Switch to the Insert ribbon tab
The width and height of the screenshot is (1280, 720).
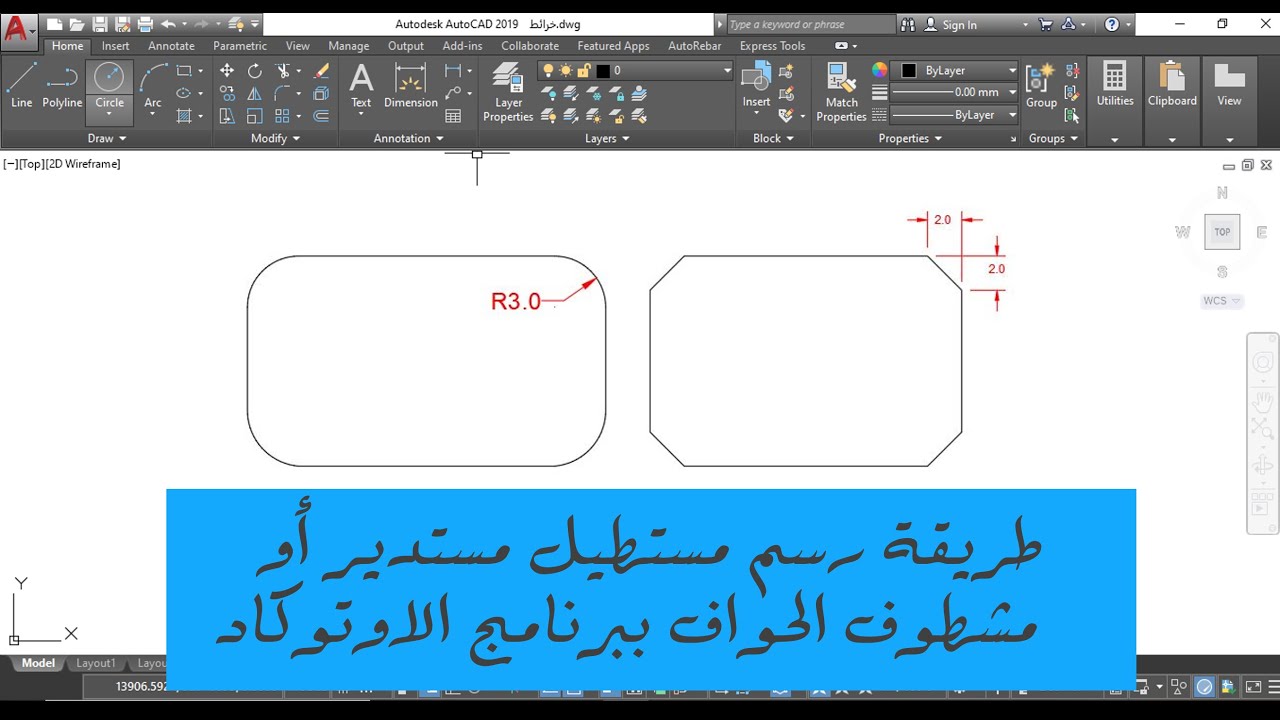(115, 46)
